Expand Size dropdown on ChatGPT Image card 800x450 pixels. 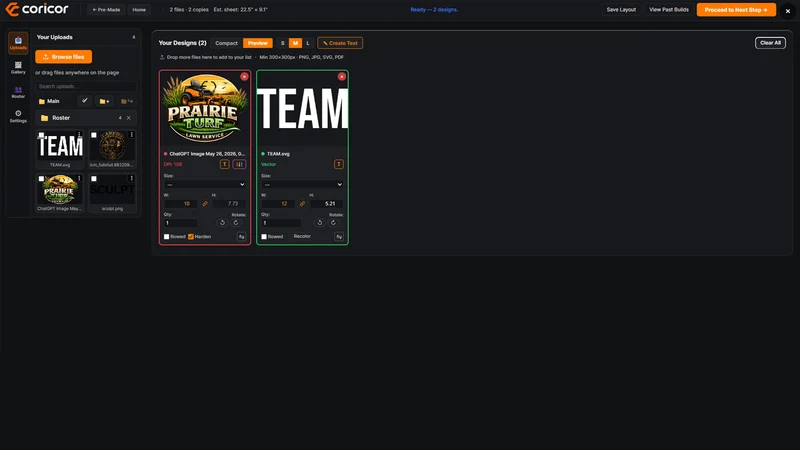[x=205, y=184]
